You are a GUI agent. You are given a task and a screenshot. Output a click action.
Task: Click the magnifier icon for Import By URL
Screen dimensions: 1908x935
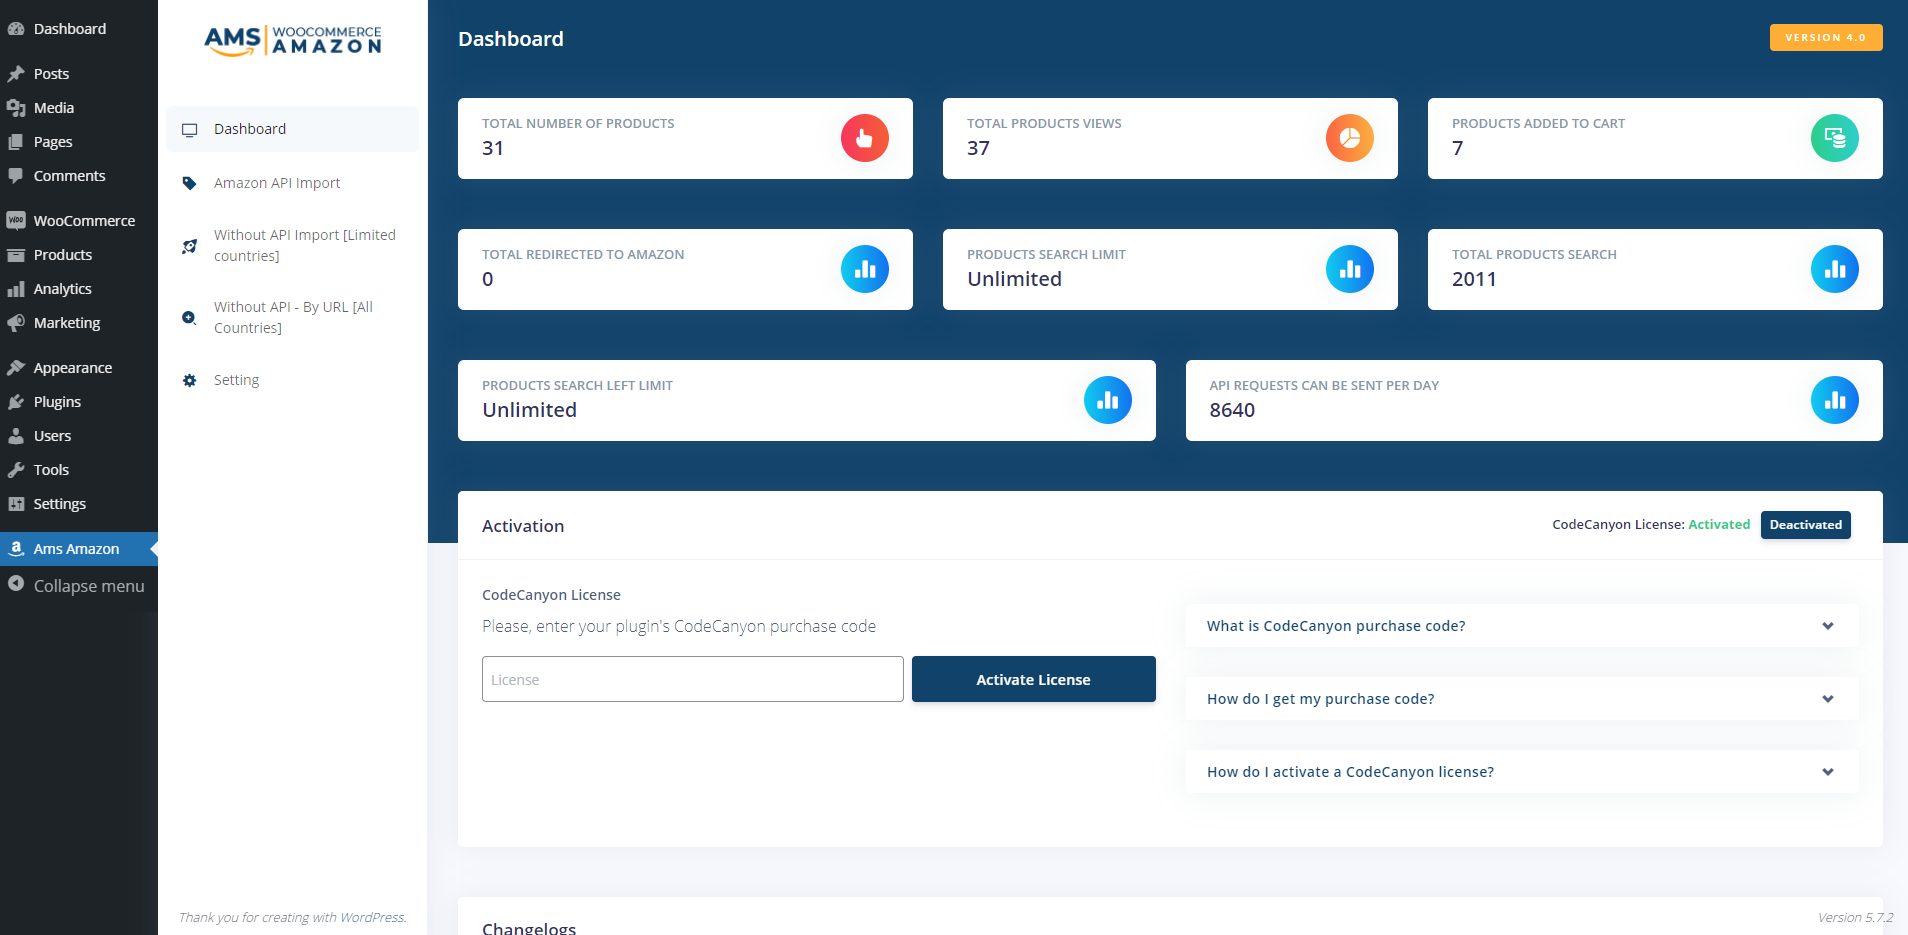coord(190,318)
